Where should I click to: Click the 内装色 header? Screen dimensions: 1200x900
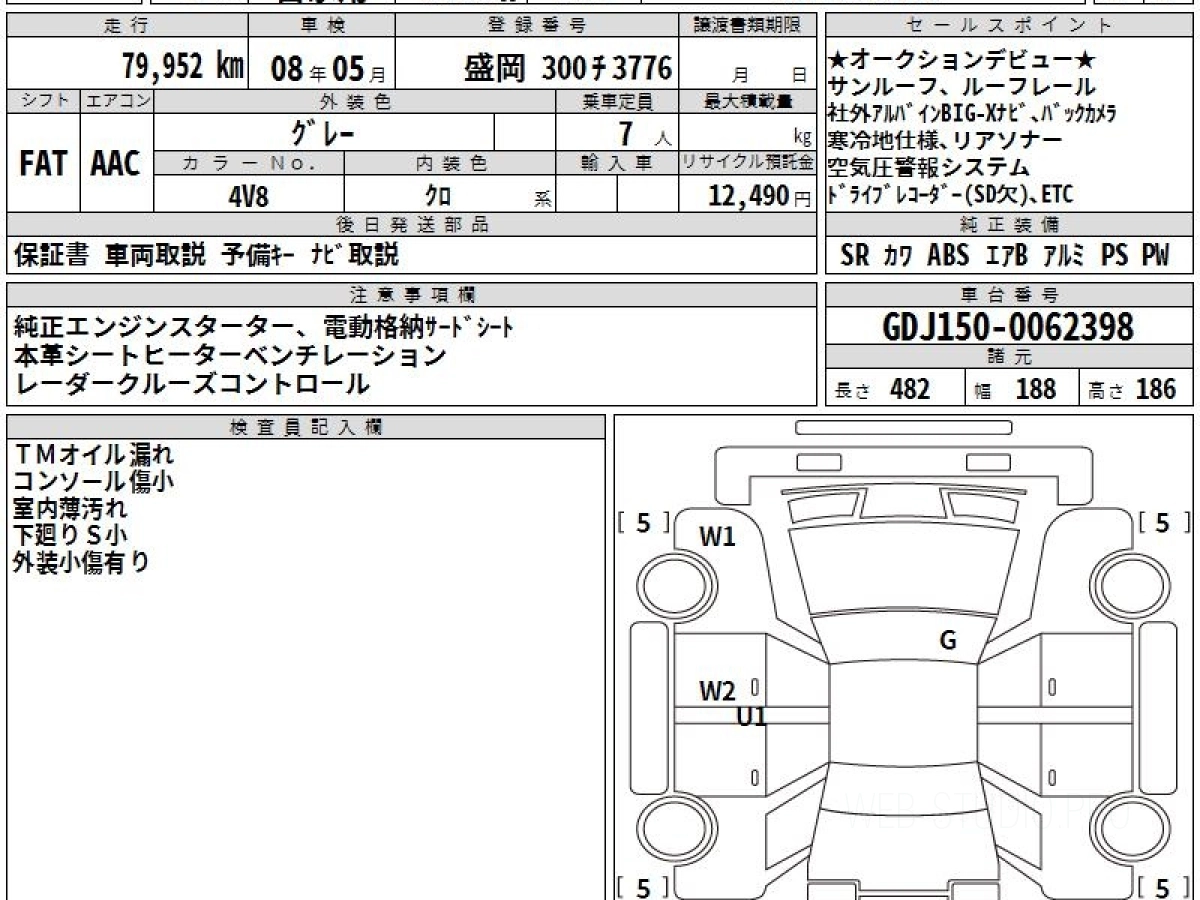[x=450, y=163]
